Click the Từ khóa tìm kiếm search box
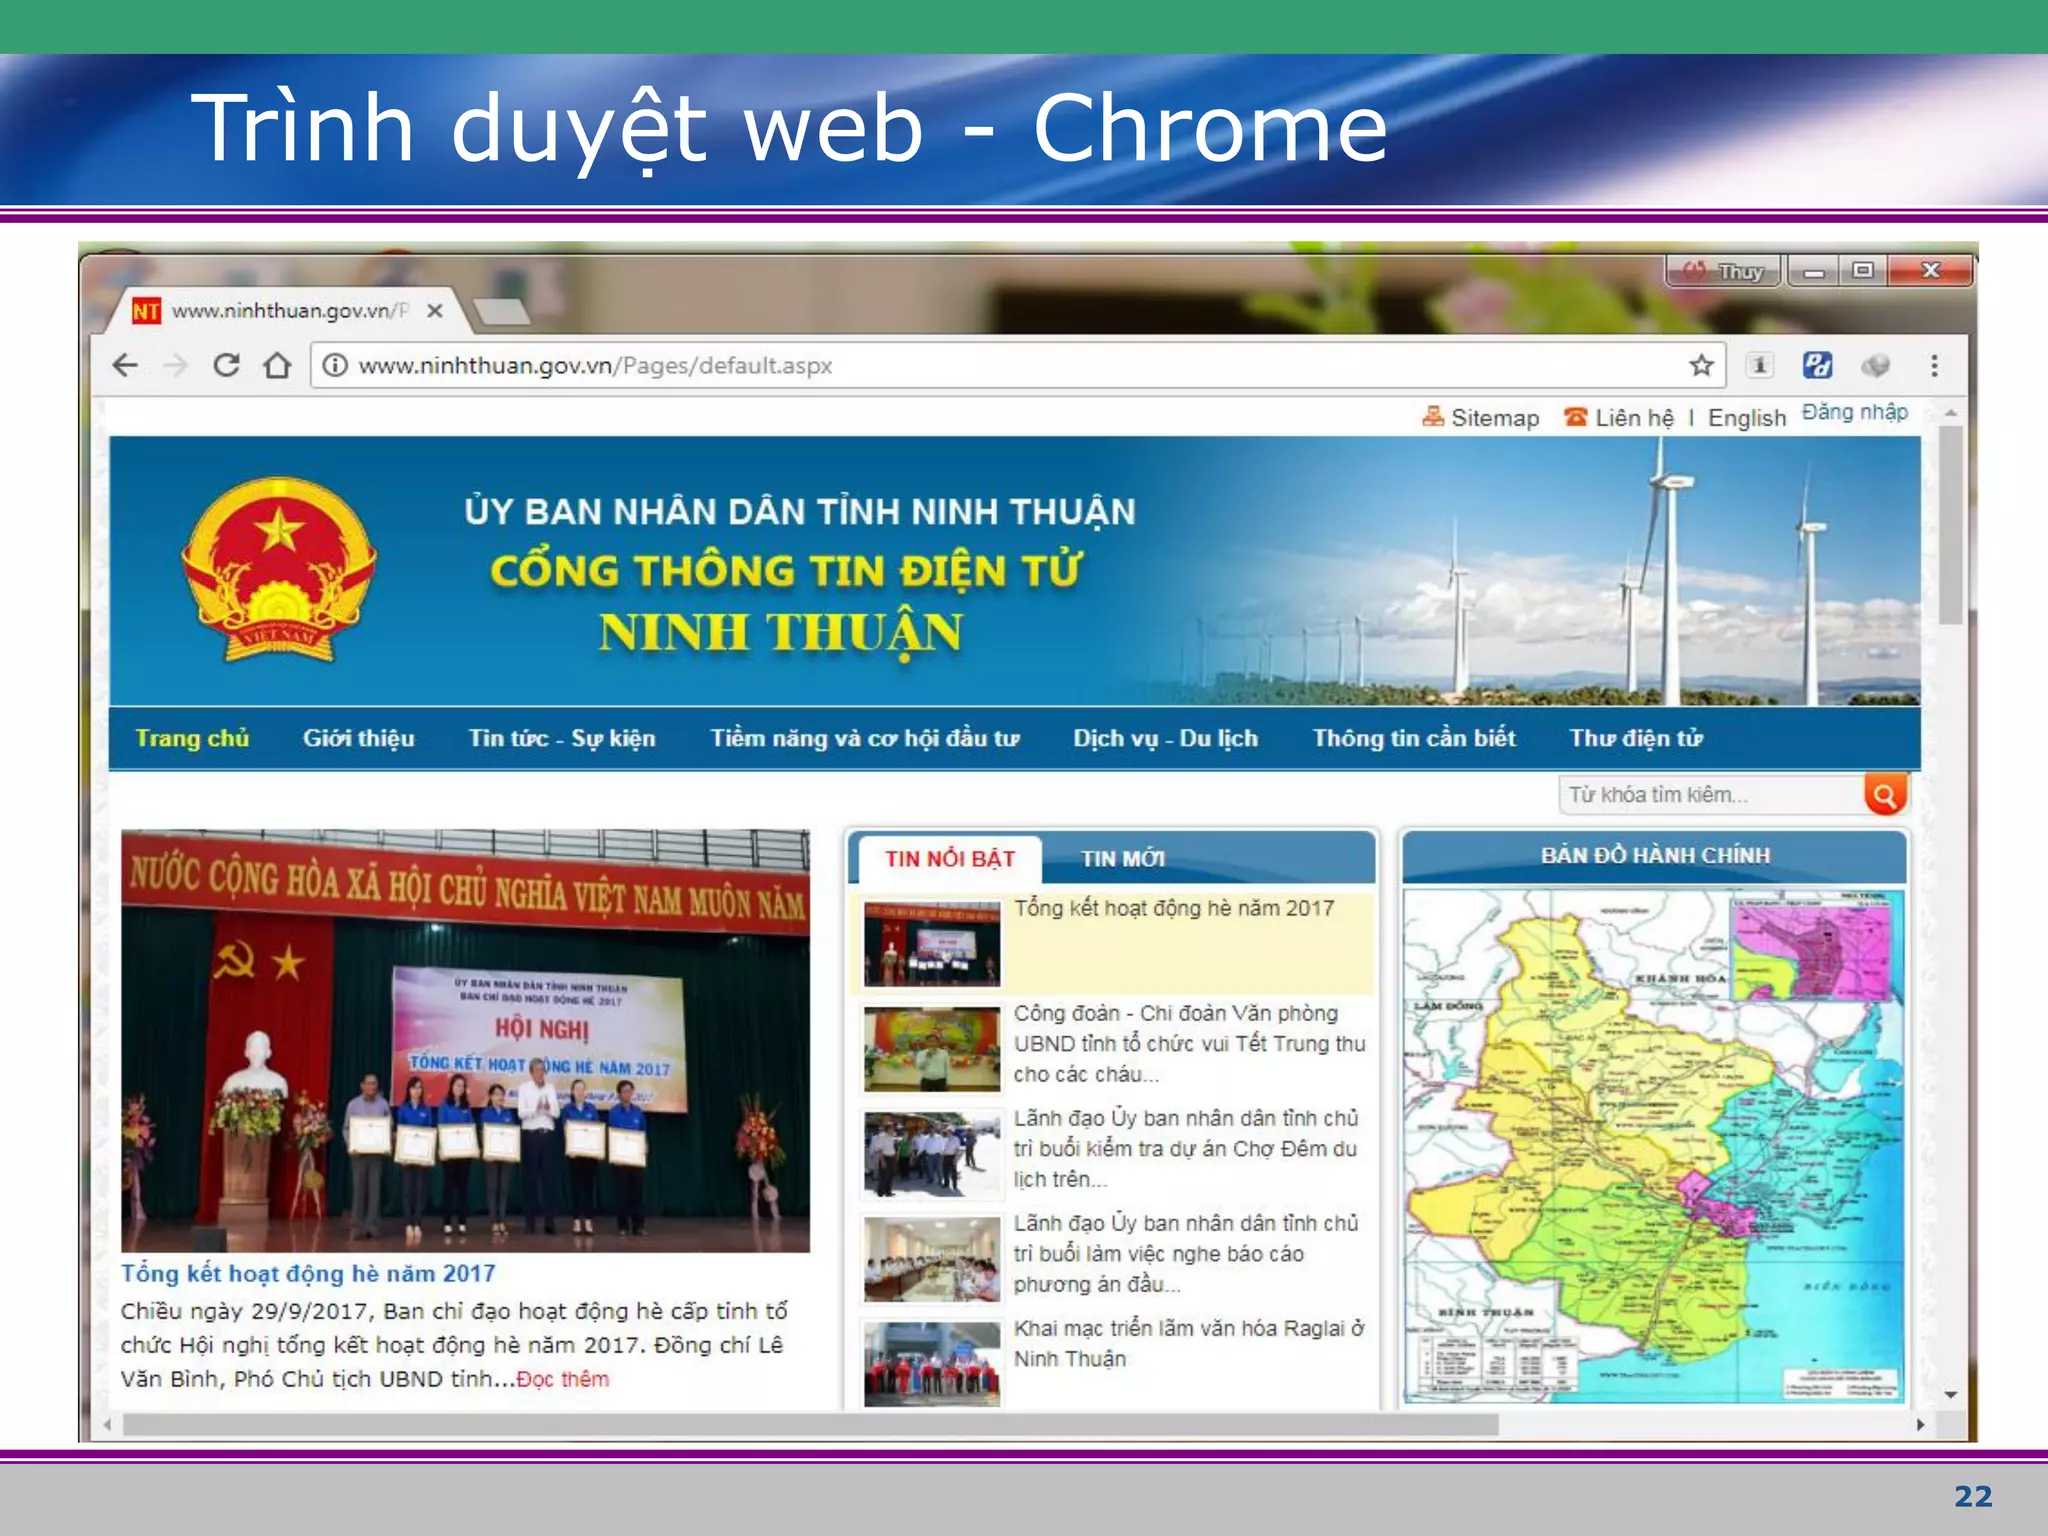The width and height of the screenshot is (2048, 1536). click(x=1711, y=795)
